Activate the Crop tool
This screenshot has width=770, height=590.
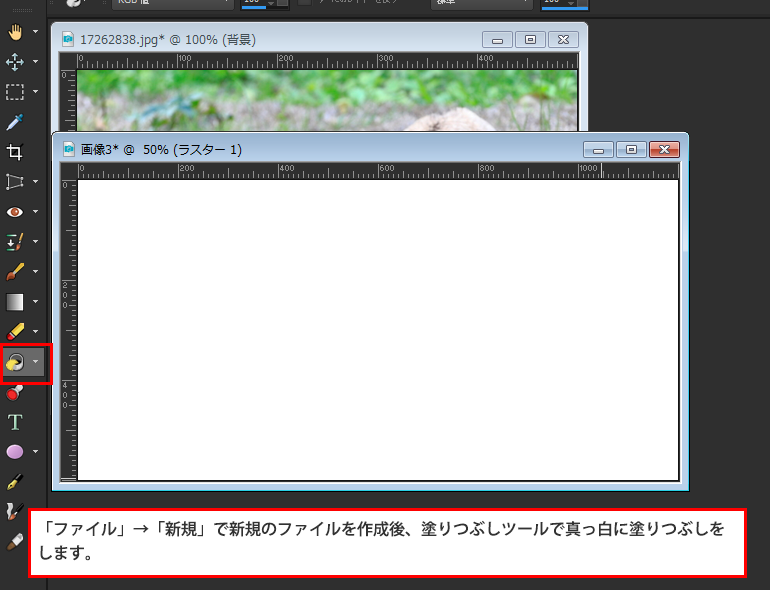point(15,152)
